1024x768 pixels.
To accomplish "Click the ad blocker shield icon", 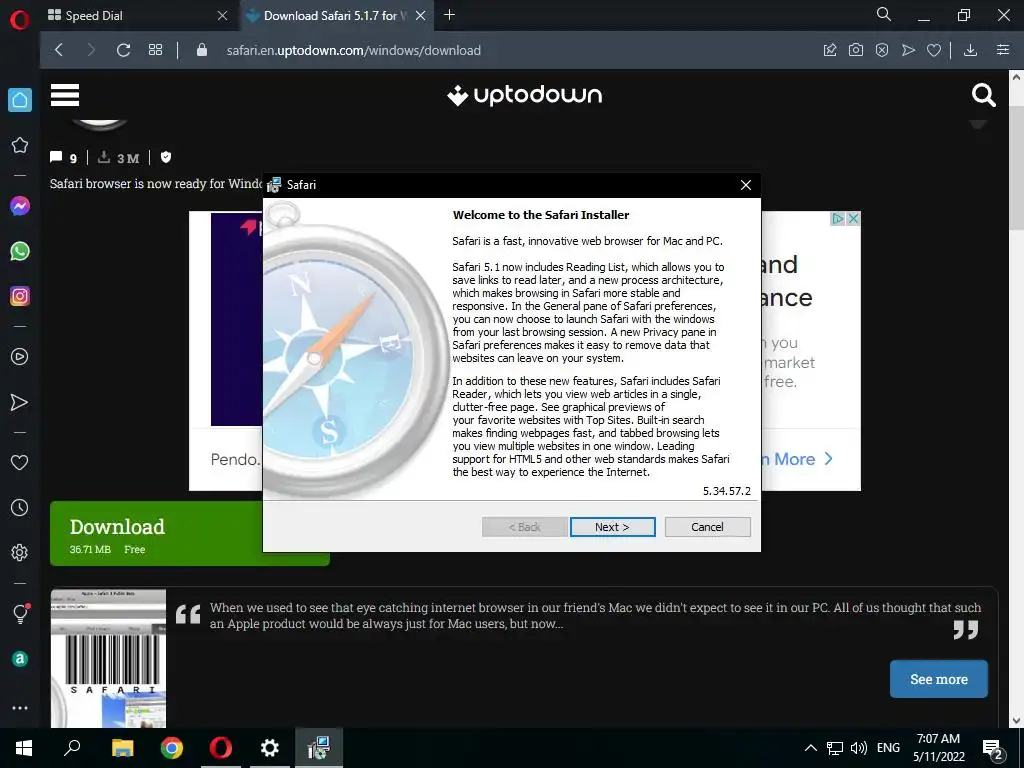I will click(x=882, y=50).
